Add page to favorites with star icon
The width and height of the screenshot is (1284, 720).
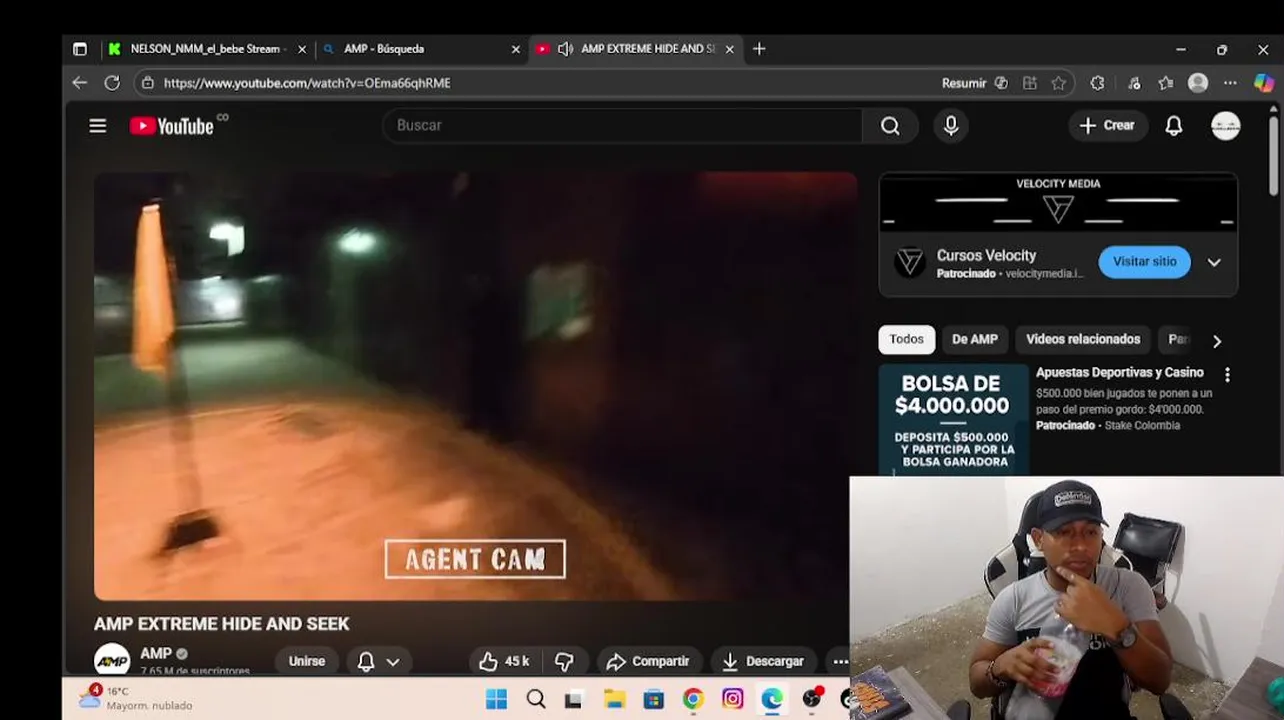[1059, 83]
